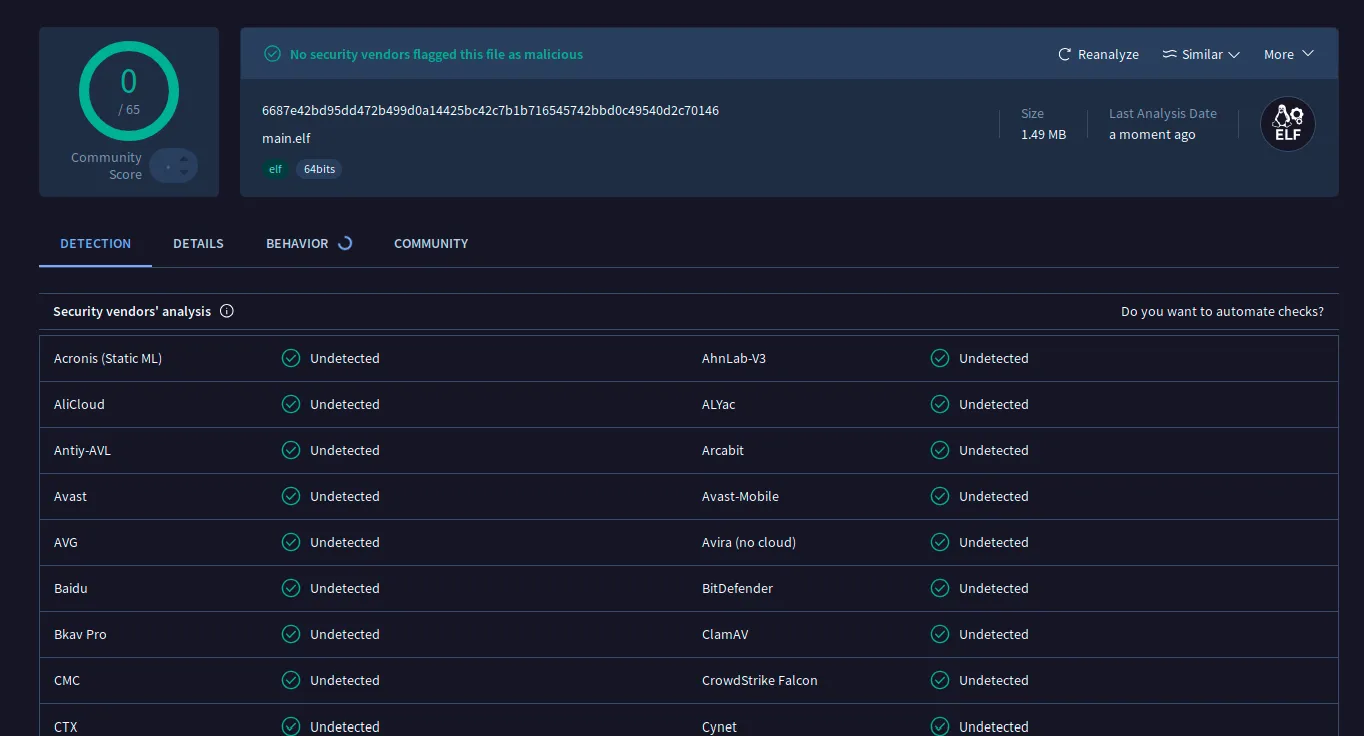Click 'No security vendors flagged this file' message

click(x=436, y=54)
